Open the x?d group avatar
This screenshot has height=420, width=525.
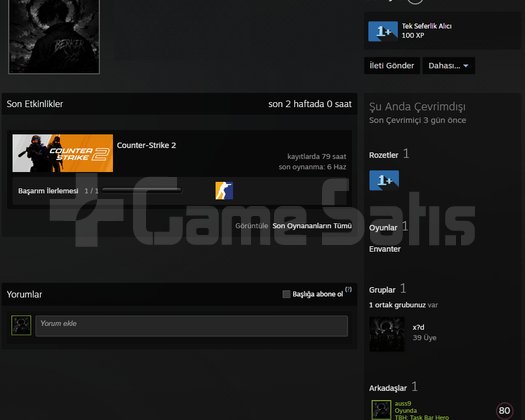[387, 334]
